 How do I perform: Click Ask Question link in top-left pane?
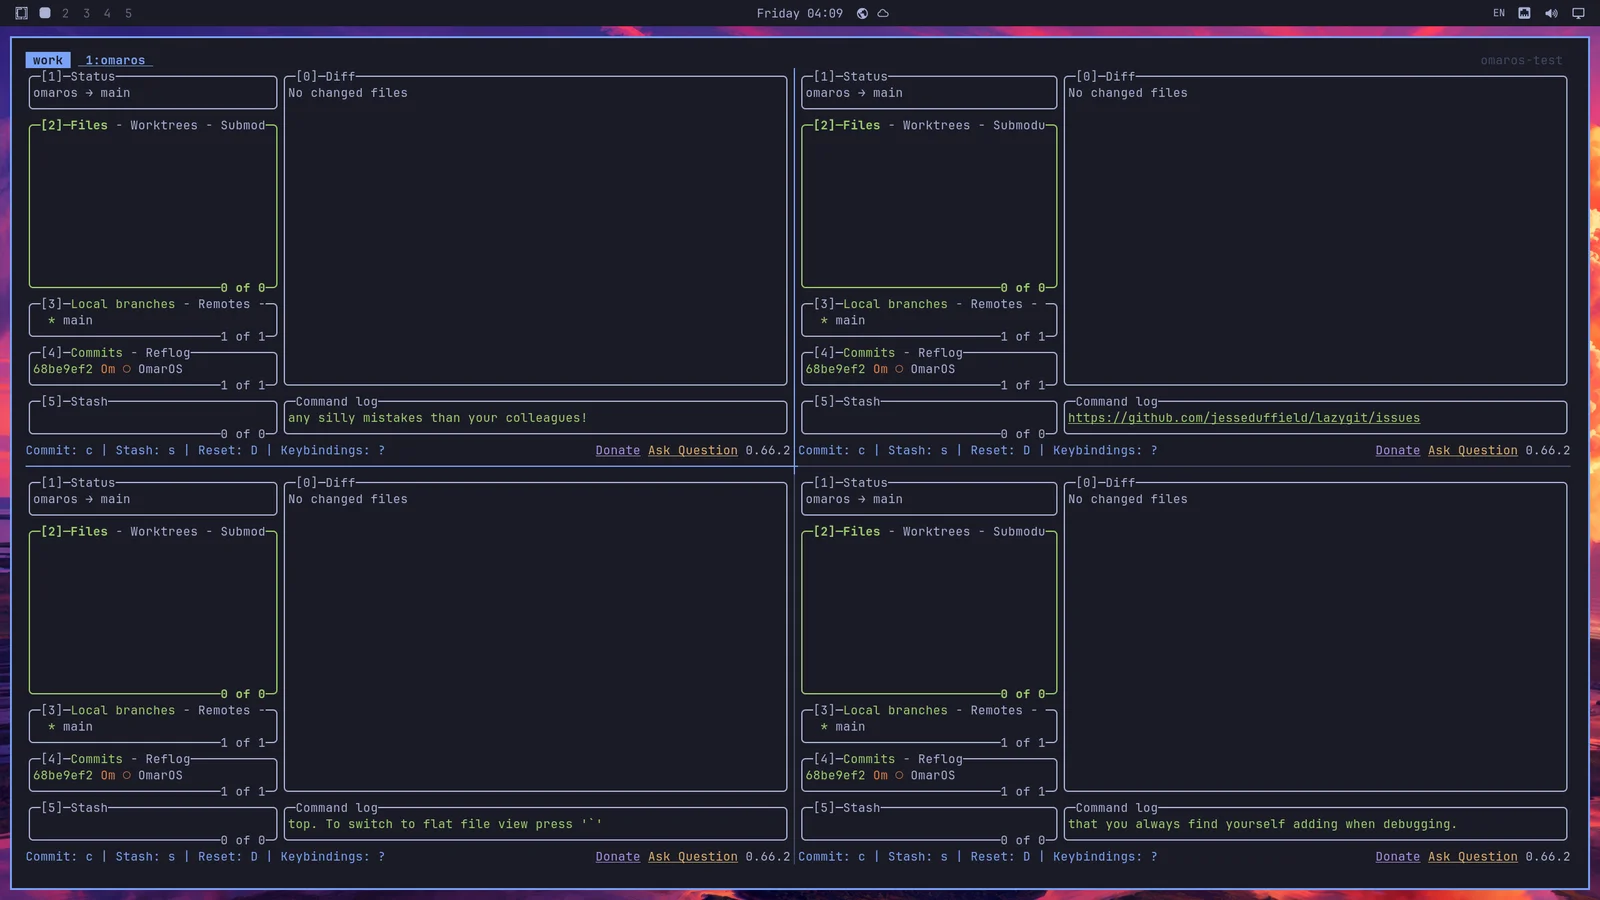pos(693,450)
